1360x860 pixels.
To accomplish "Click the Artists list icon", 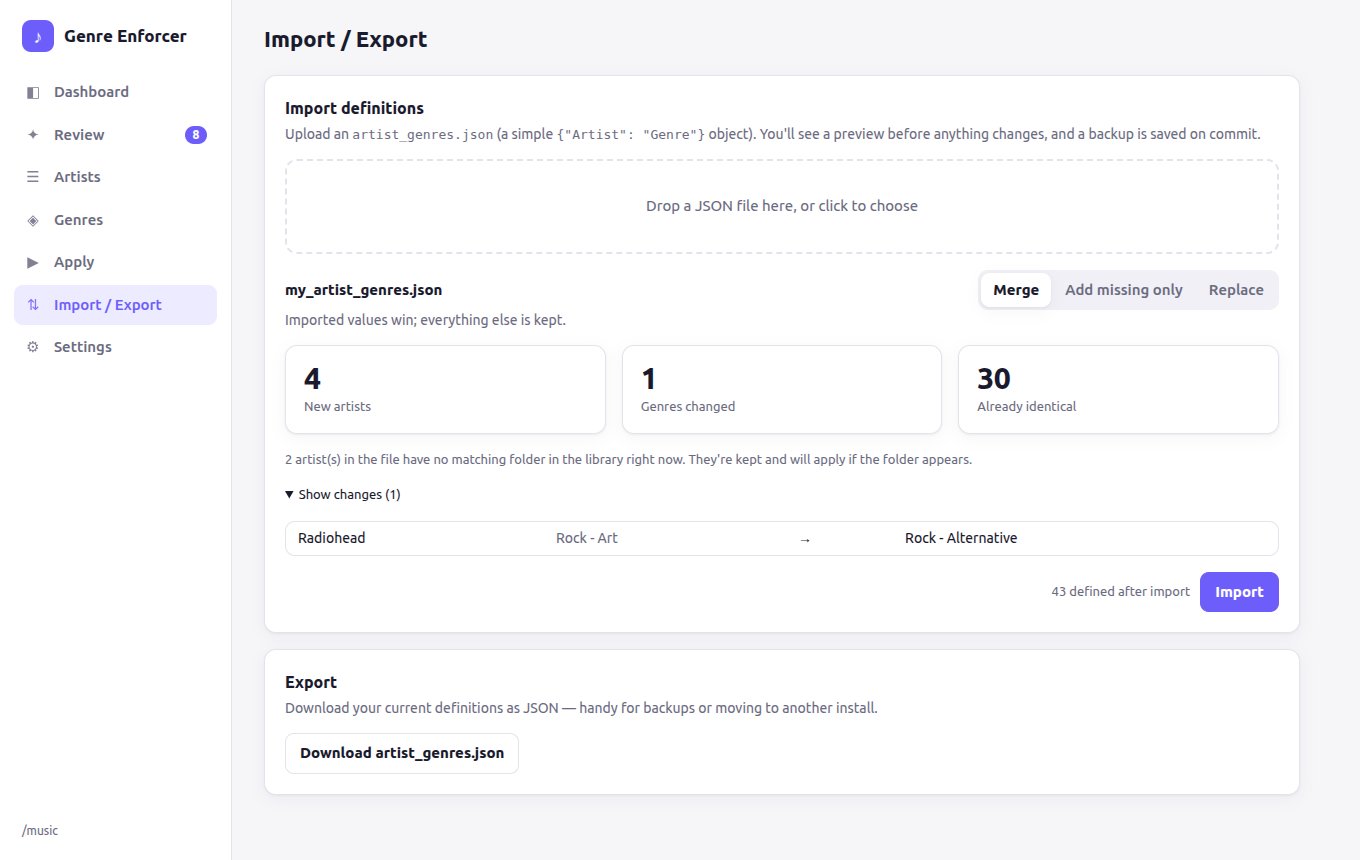I will tap(33, 177).
